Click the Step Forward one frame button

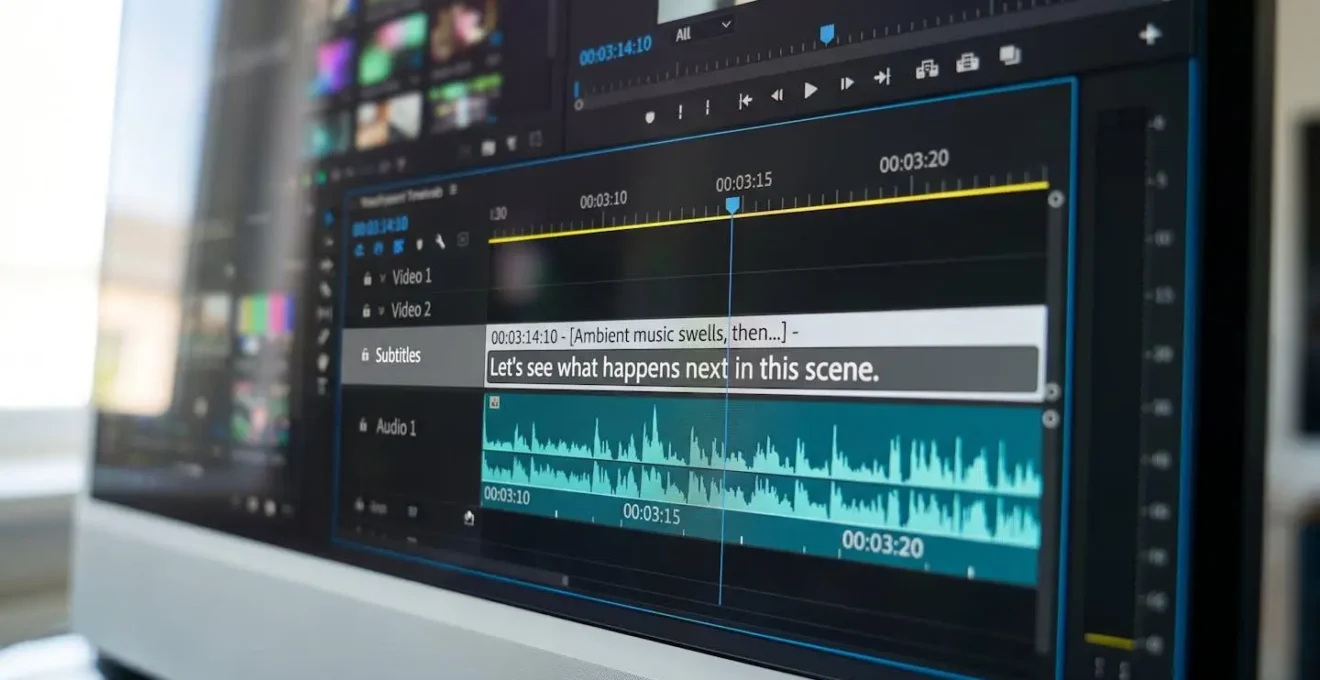click(x=846, y=84)
